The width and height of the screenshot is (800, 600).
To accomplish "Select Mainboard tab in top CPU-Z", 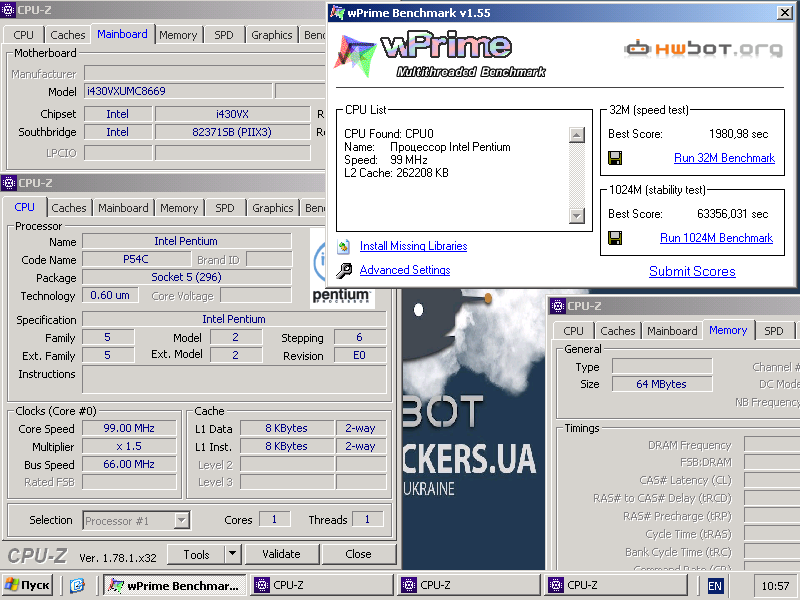I will point(122,34).
